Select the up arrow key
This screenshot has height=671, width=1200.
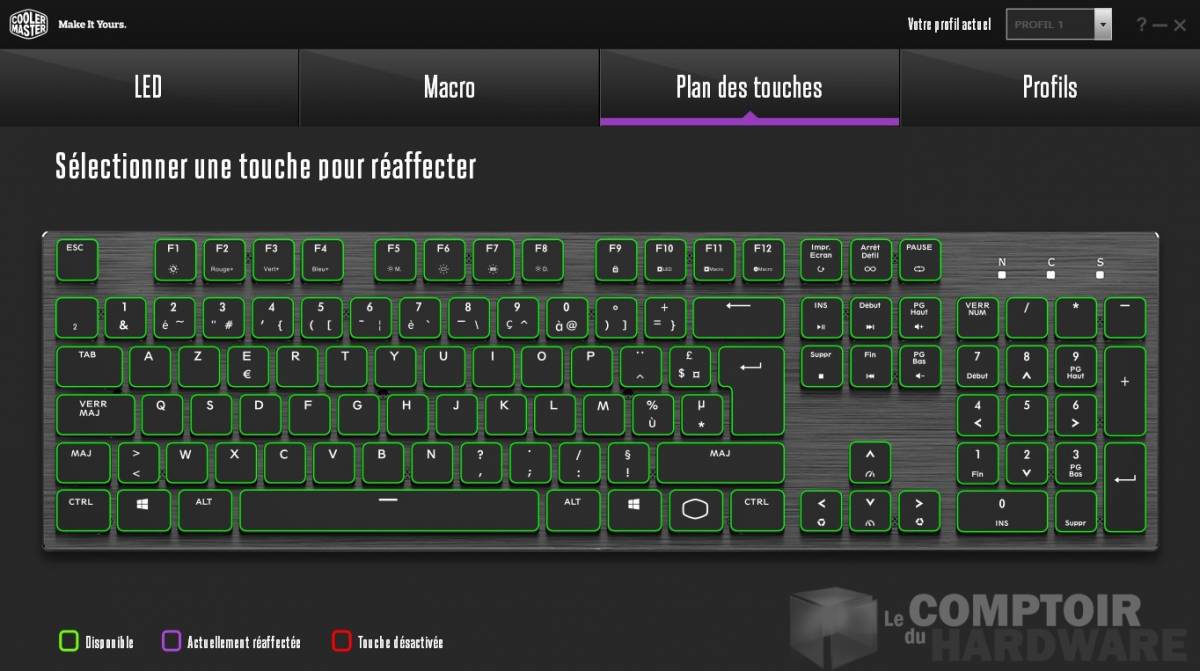pos(870,462)
